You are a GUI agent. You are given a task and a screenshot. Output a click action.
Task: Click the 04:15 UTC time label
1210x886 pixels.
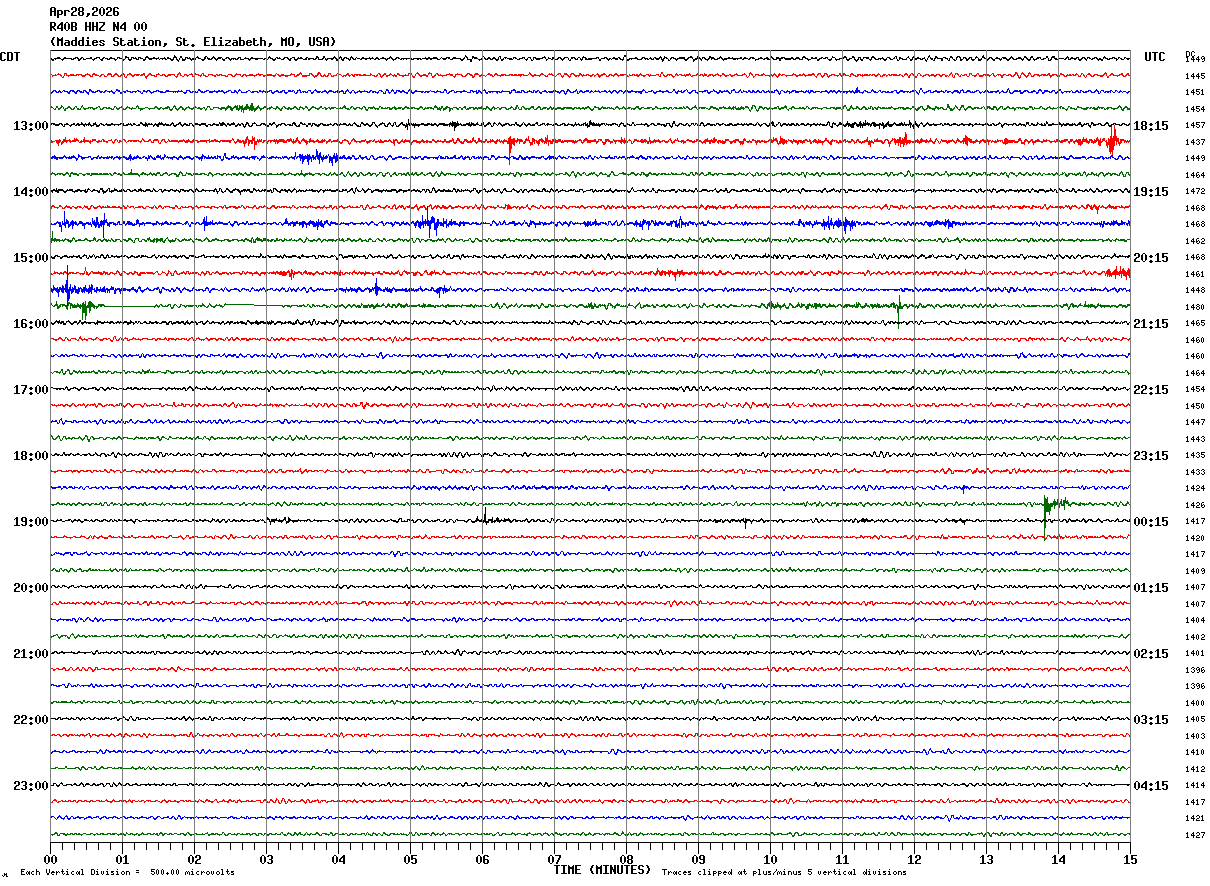(1150, 785)
